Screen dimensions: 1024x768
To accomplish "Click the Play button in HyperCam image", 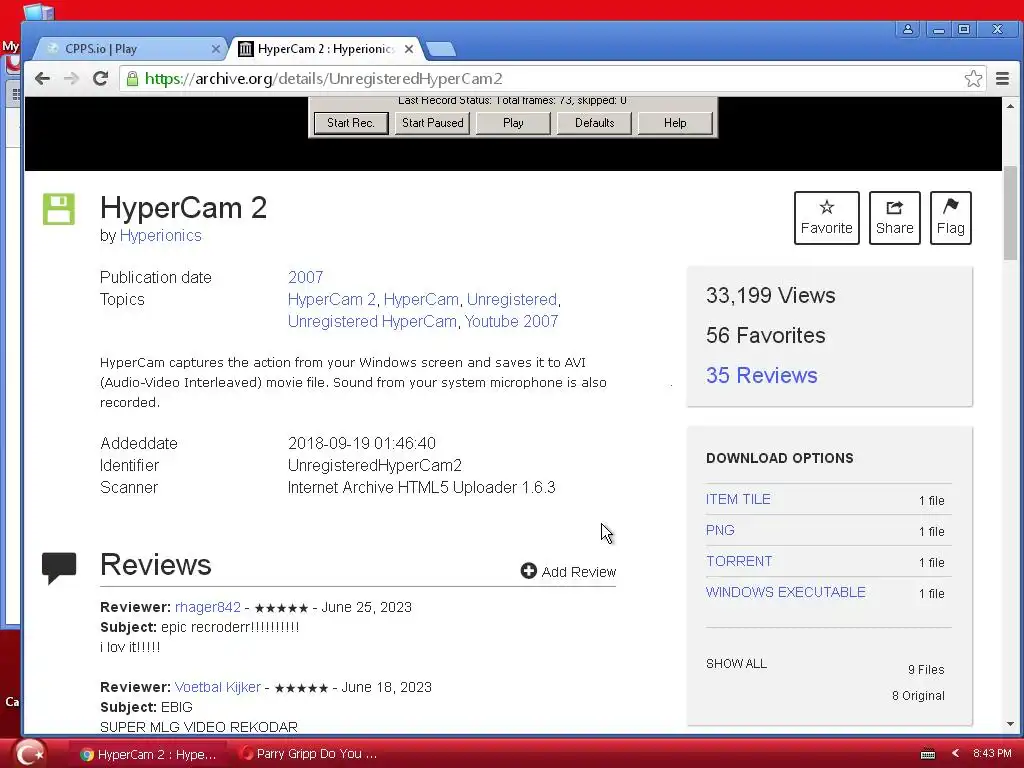I will [x=513, y=123].
